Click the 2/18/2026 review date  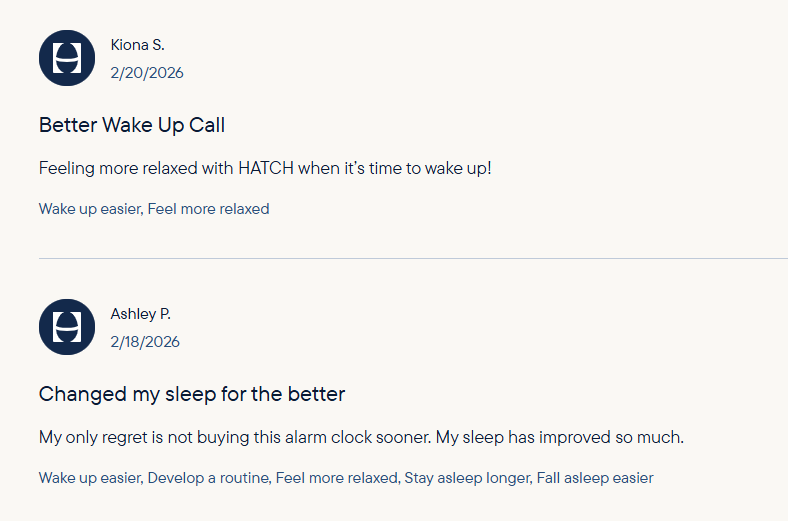pos(145,342)
